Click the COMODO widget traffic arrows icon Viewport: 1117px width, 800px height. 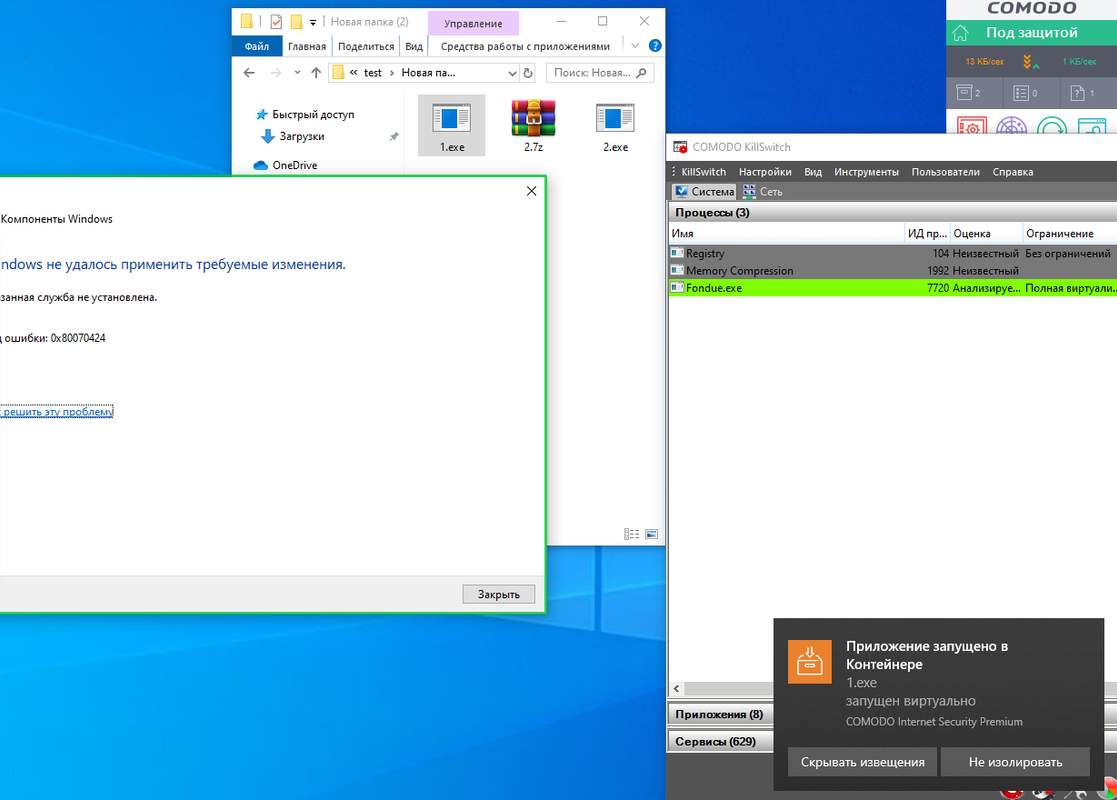[1031, 62]
